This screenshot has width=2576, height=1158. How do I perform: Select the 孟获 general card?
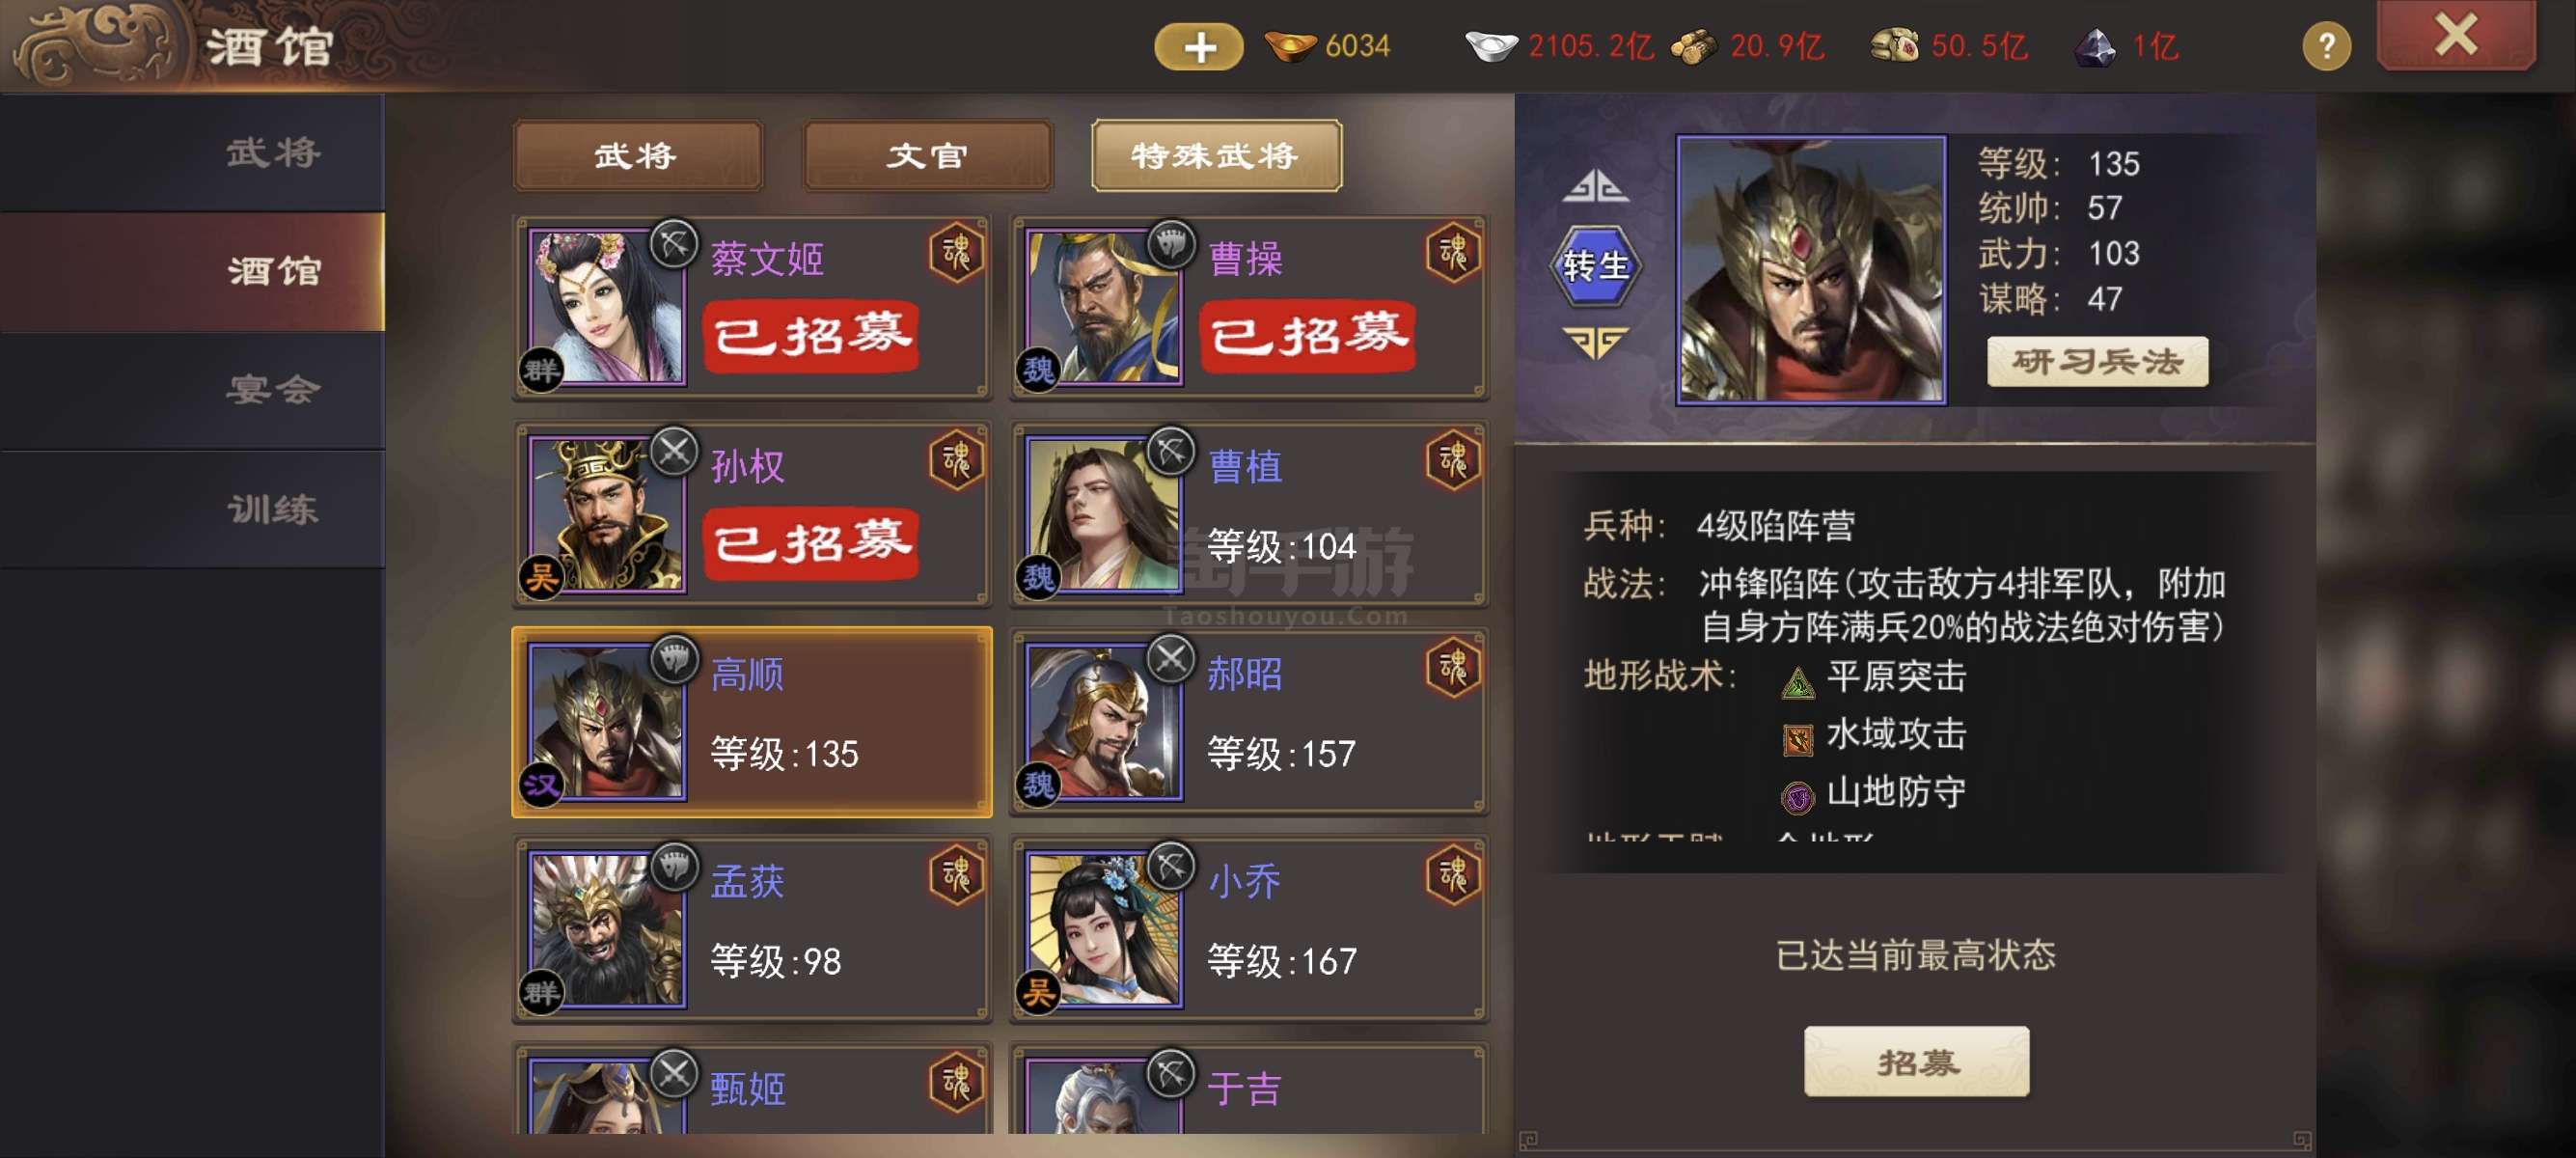tap(752, 929)
